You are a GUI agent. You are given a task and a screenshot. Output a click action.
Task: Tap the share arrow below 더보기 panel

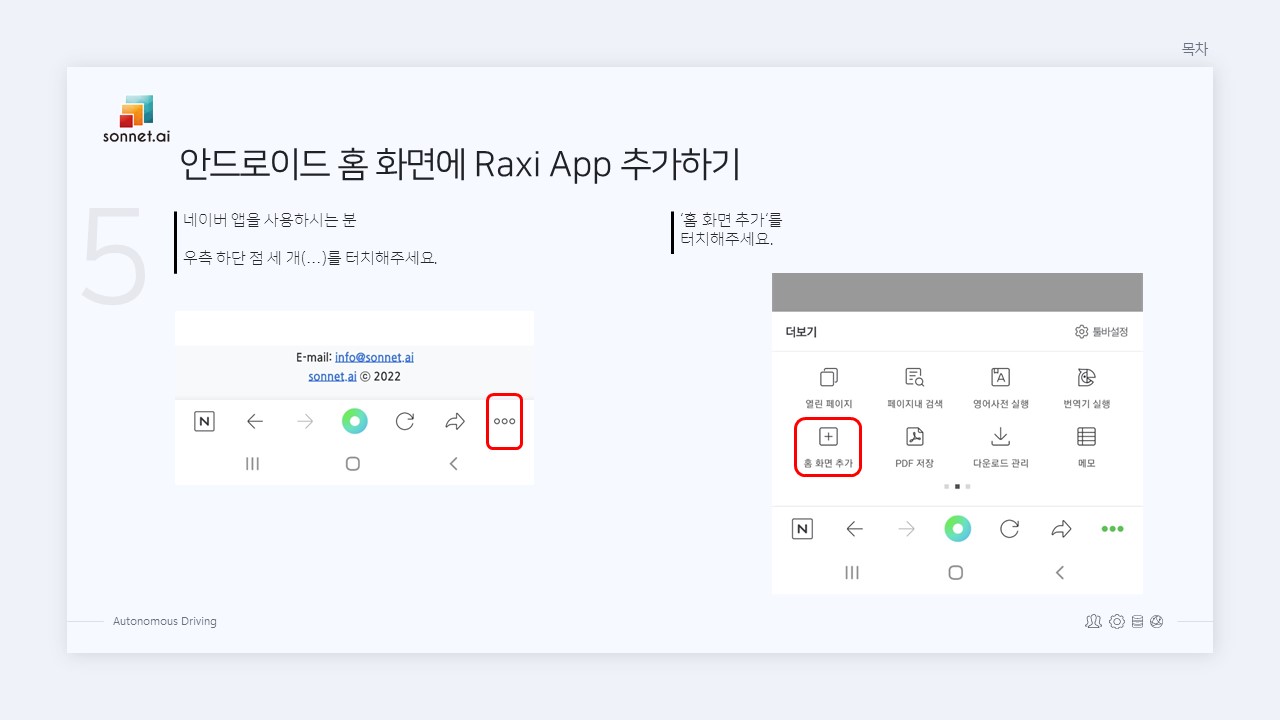(x=1062, y=529)
